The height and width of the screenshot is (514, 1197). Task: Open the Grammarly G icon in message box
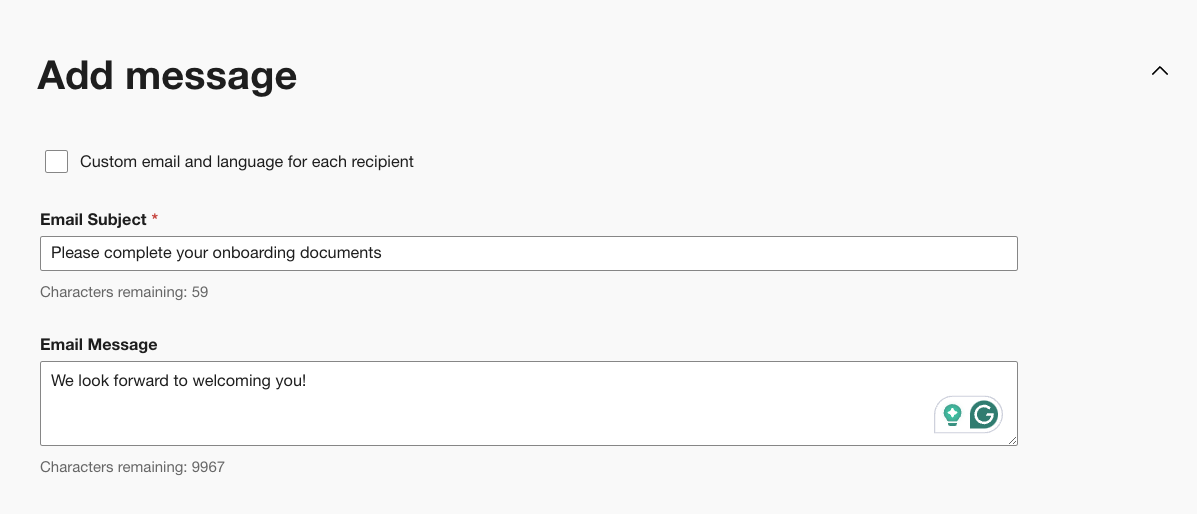(x=984, y=414)
